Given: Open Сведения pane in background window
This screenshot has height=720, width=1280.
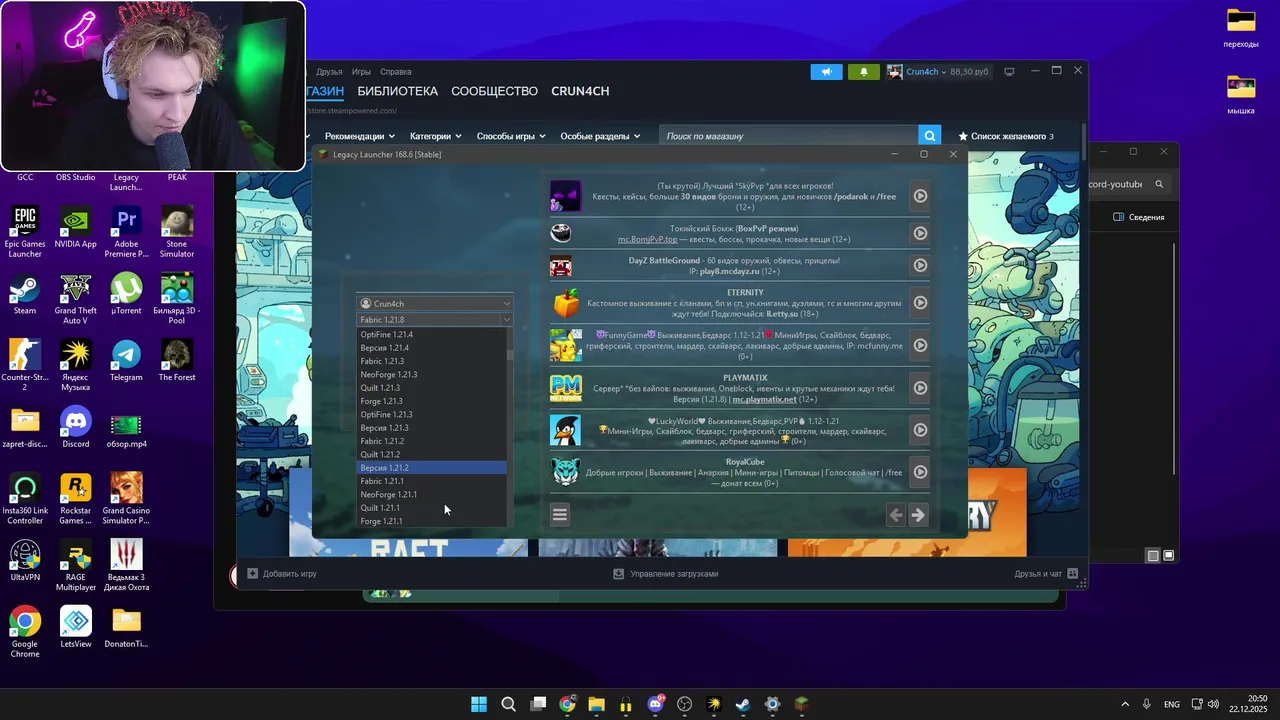Looking at the screenshot, I should click(x=1139, y=217).
